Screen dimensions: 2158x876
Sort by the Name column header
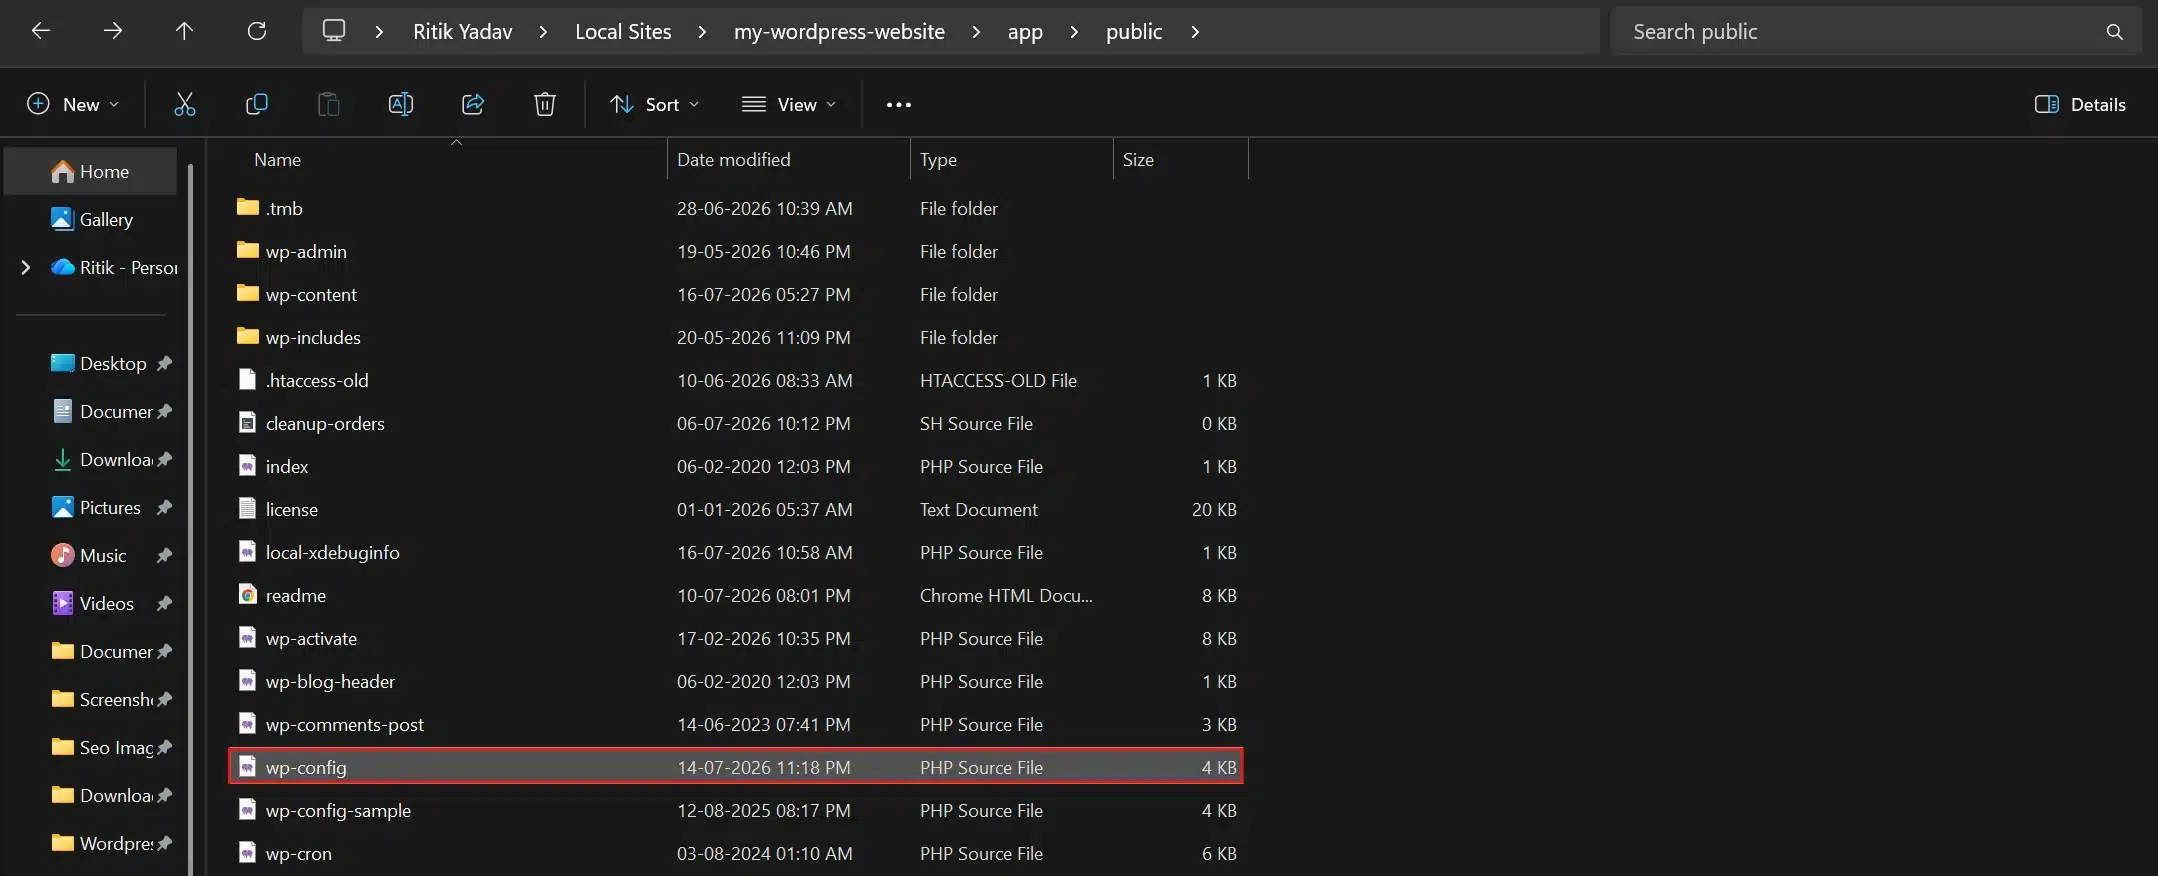click(x=277, y=159)
